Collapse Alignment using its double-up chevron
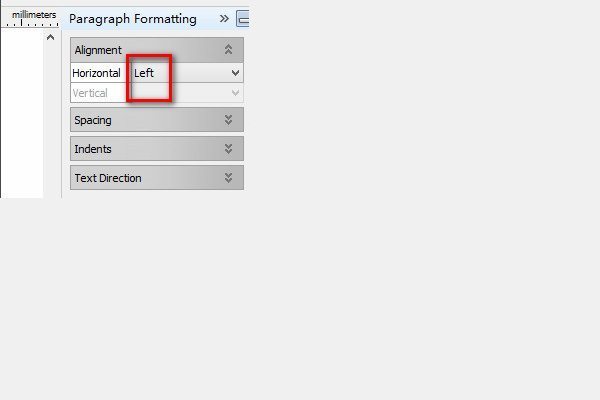Viewport: 600px width, 400px height. 228,49
